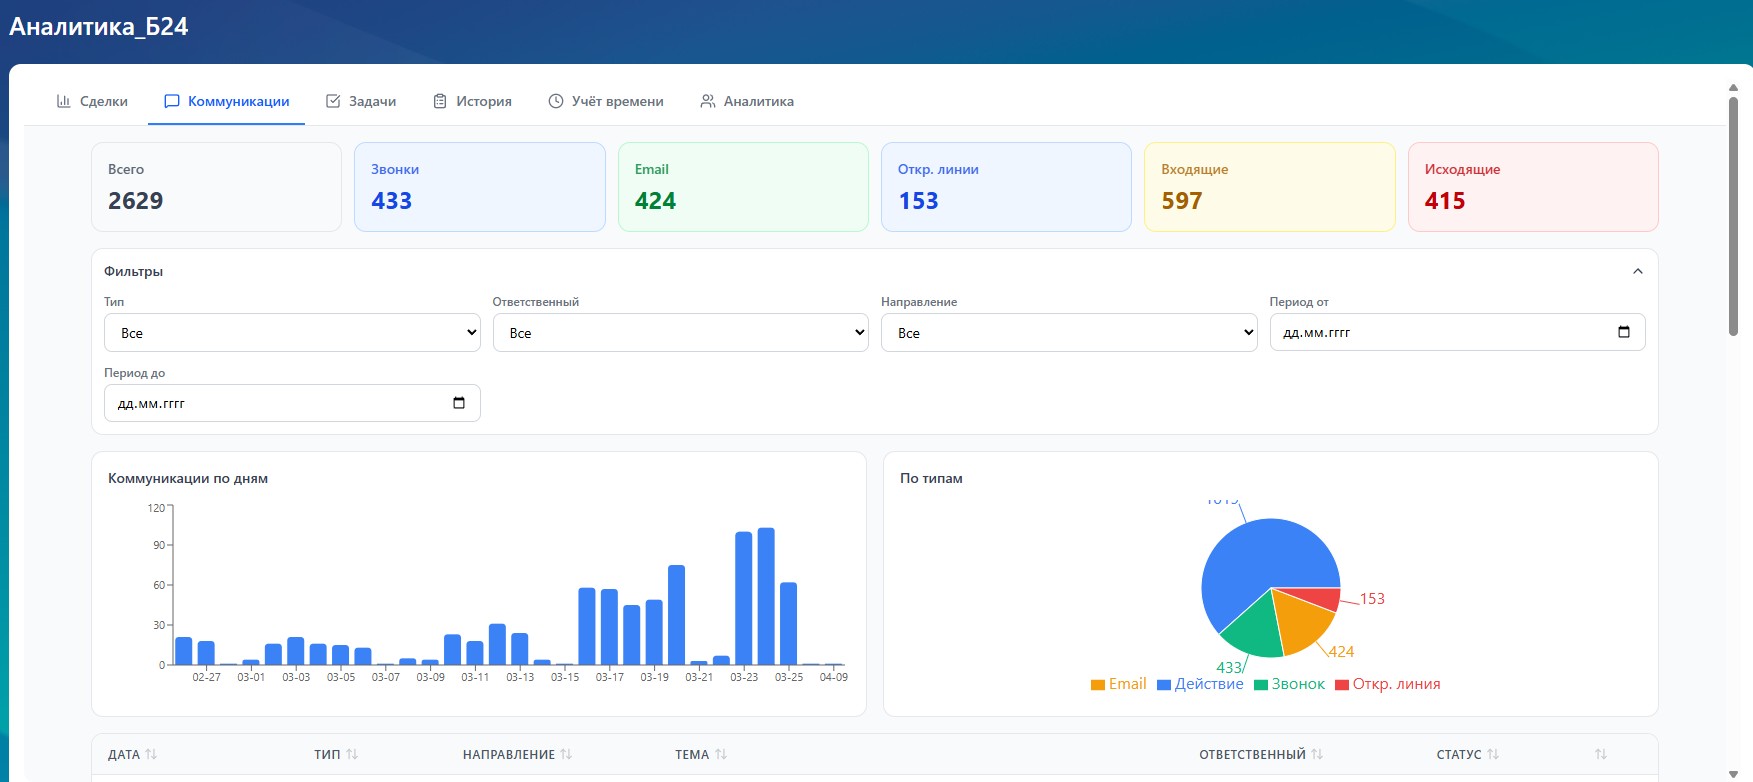
Task: Click the sort arrows next to ТЕМА
Action: coord(721,754)
